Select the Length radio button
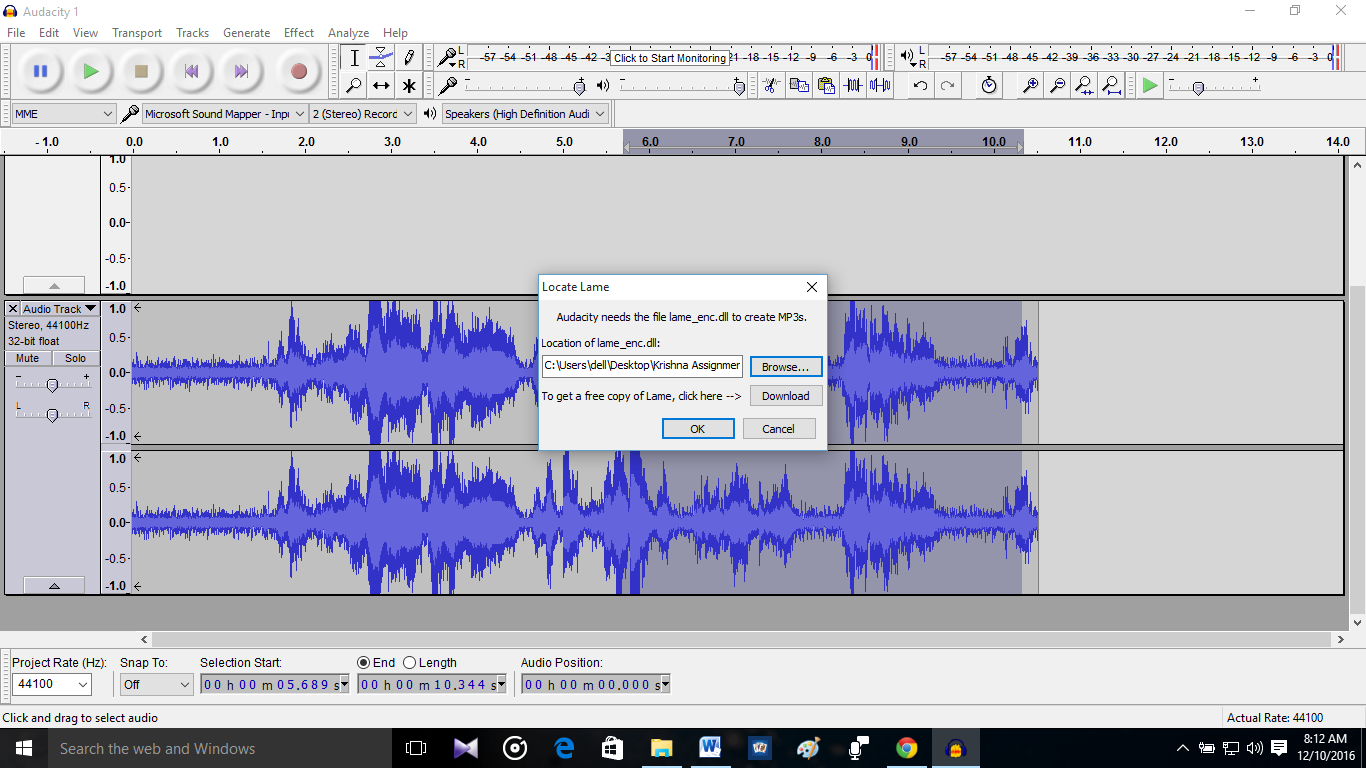The image size is (1366, 768). click(x=410, y=663)
